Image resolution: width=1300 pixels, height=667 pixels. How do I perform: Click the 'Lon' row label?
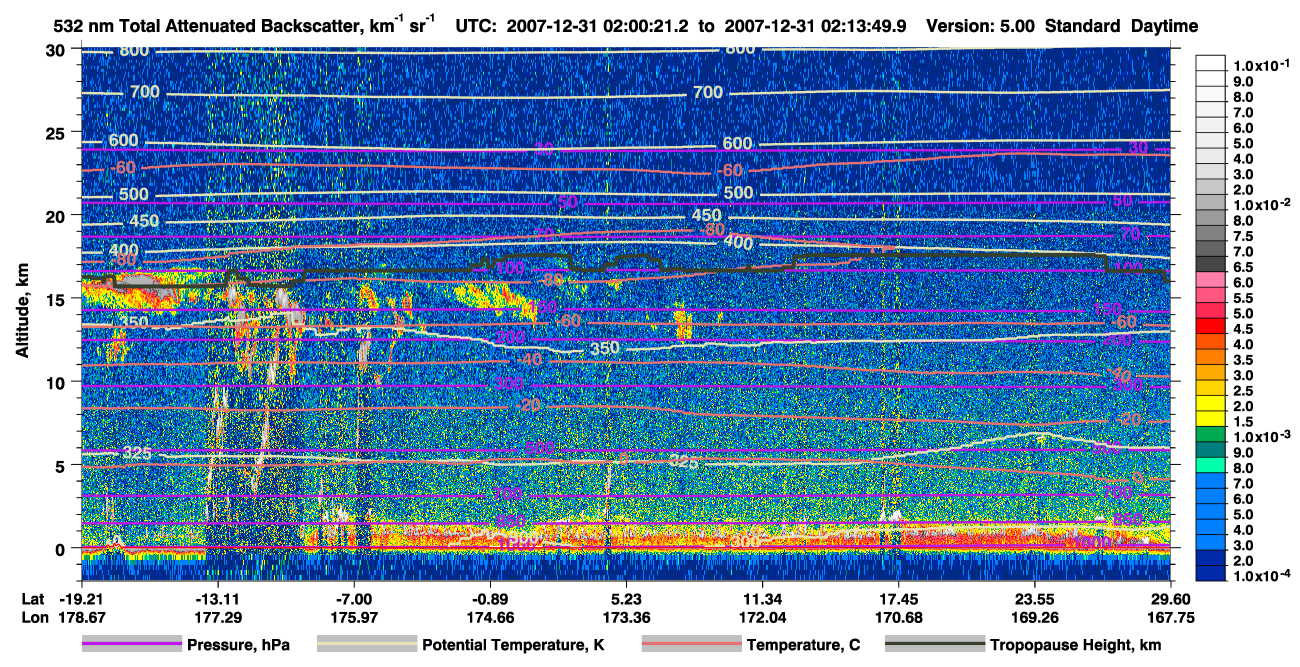click(33, 617)
